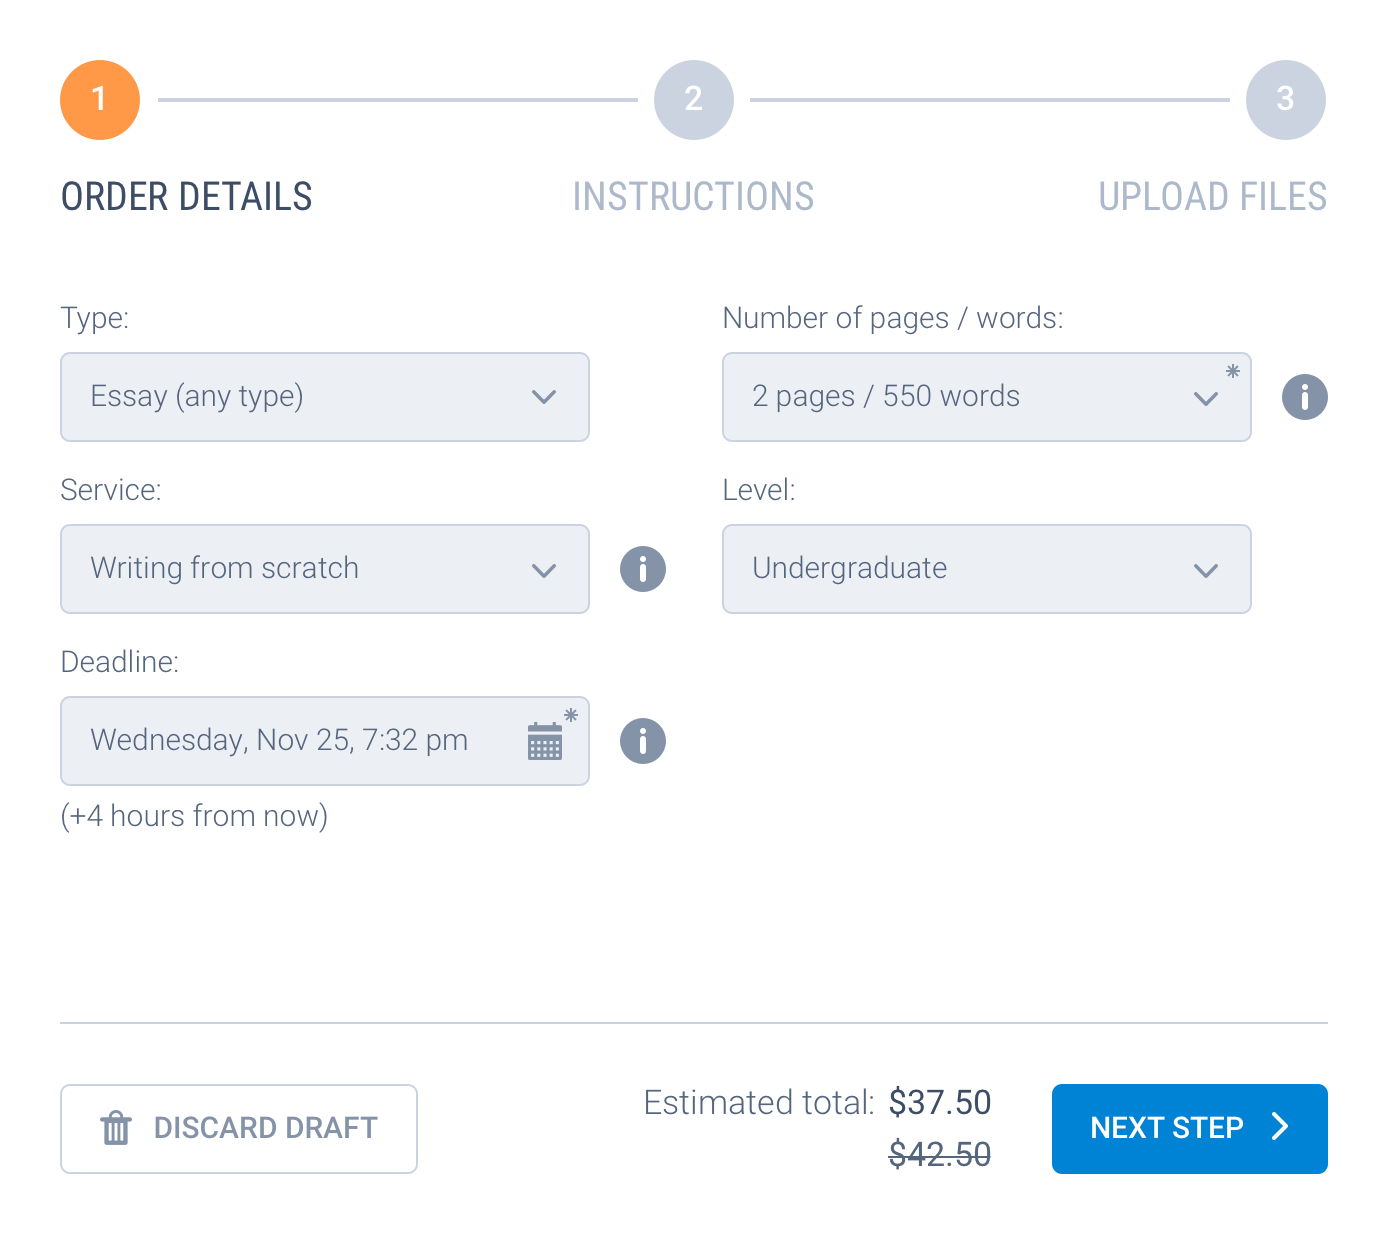Select the Order Details step label
Viewport: 1388px width, 1234px height.
187,197
